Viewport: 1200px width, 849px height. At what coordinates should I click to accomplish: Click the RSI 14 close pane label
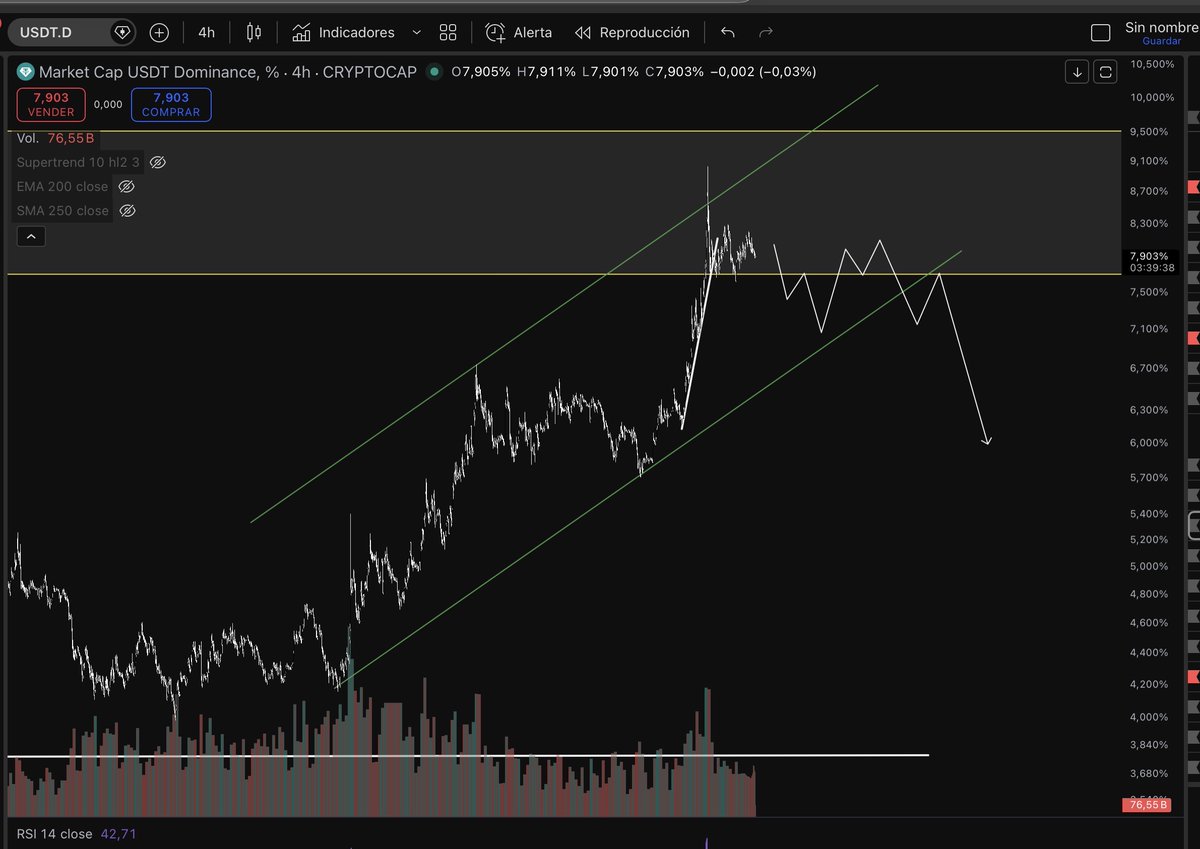54,833
